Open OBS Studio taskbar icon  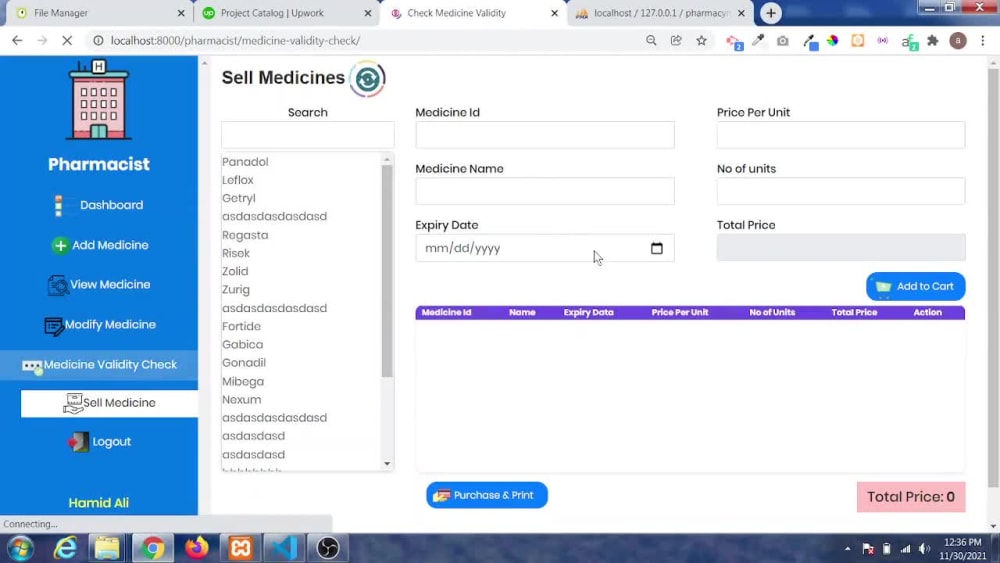click(328, 548)
